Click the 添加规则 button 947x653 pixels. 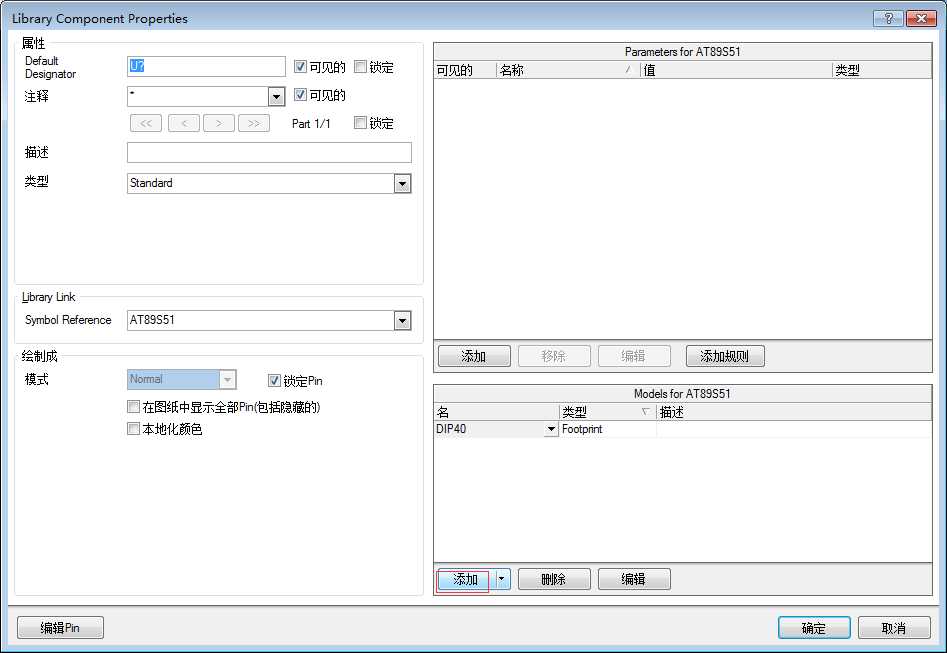725,356
